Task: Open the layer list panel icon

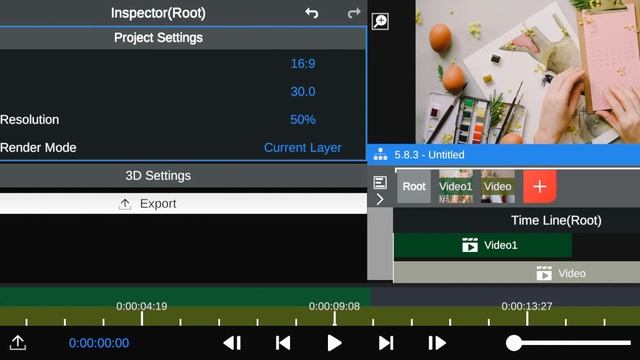Action: (380, 182)
